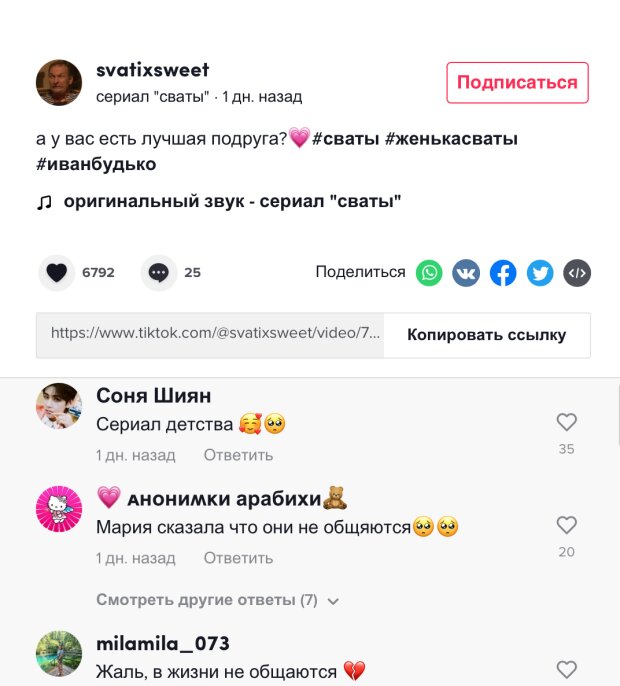Click the Подписаться button
The height and width of the screenshot is (686, 620).
(x=517, y=83)
